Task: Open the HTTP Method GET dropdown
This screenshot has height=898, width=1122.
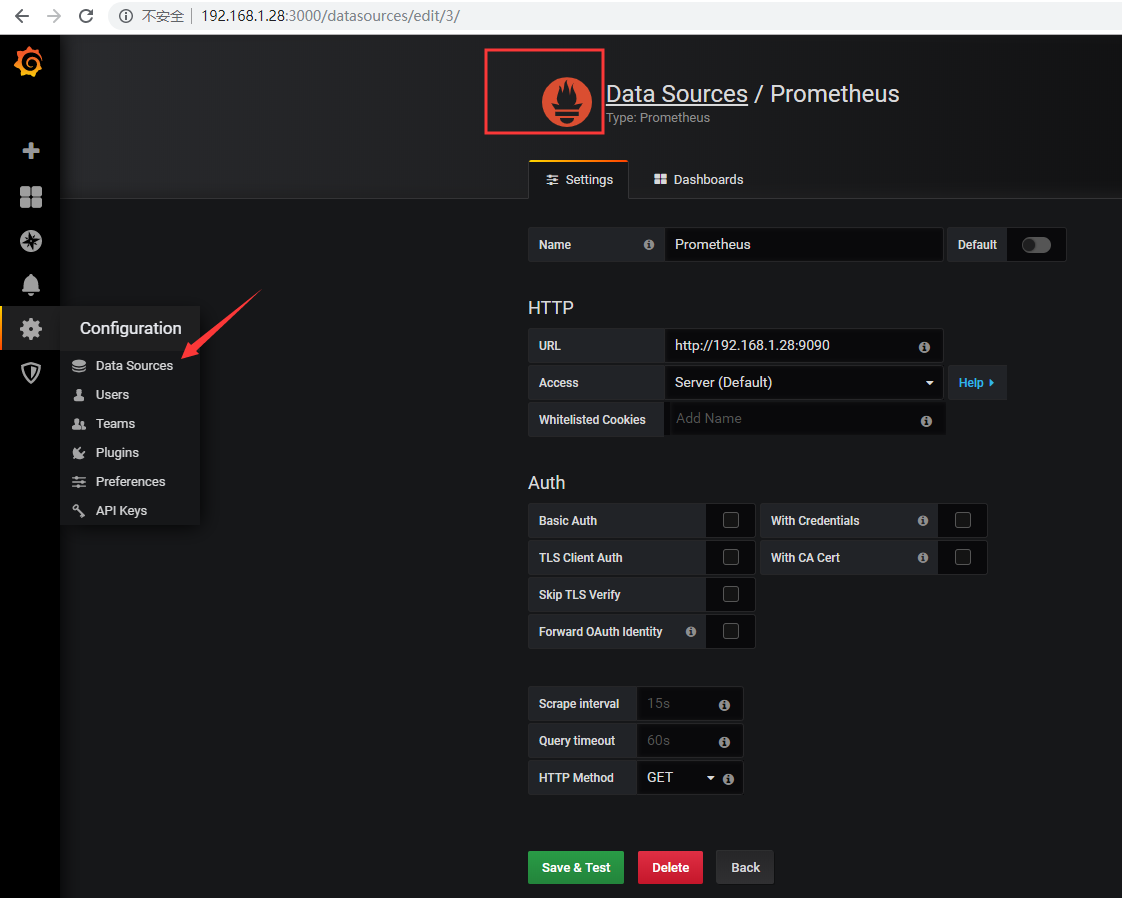Action: [x=680, y=778]
